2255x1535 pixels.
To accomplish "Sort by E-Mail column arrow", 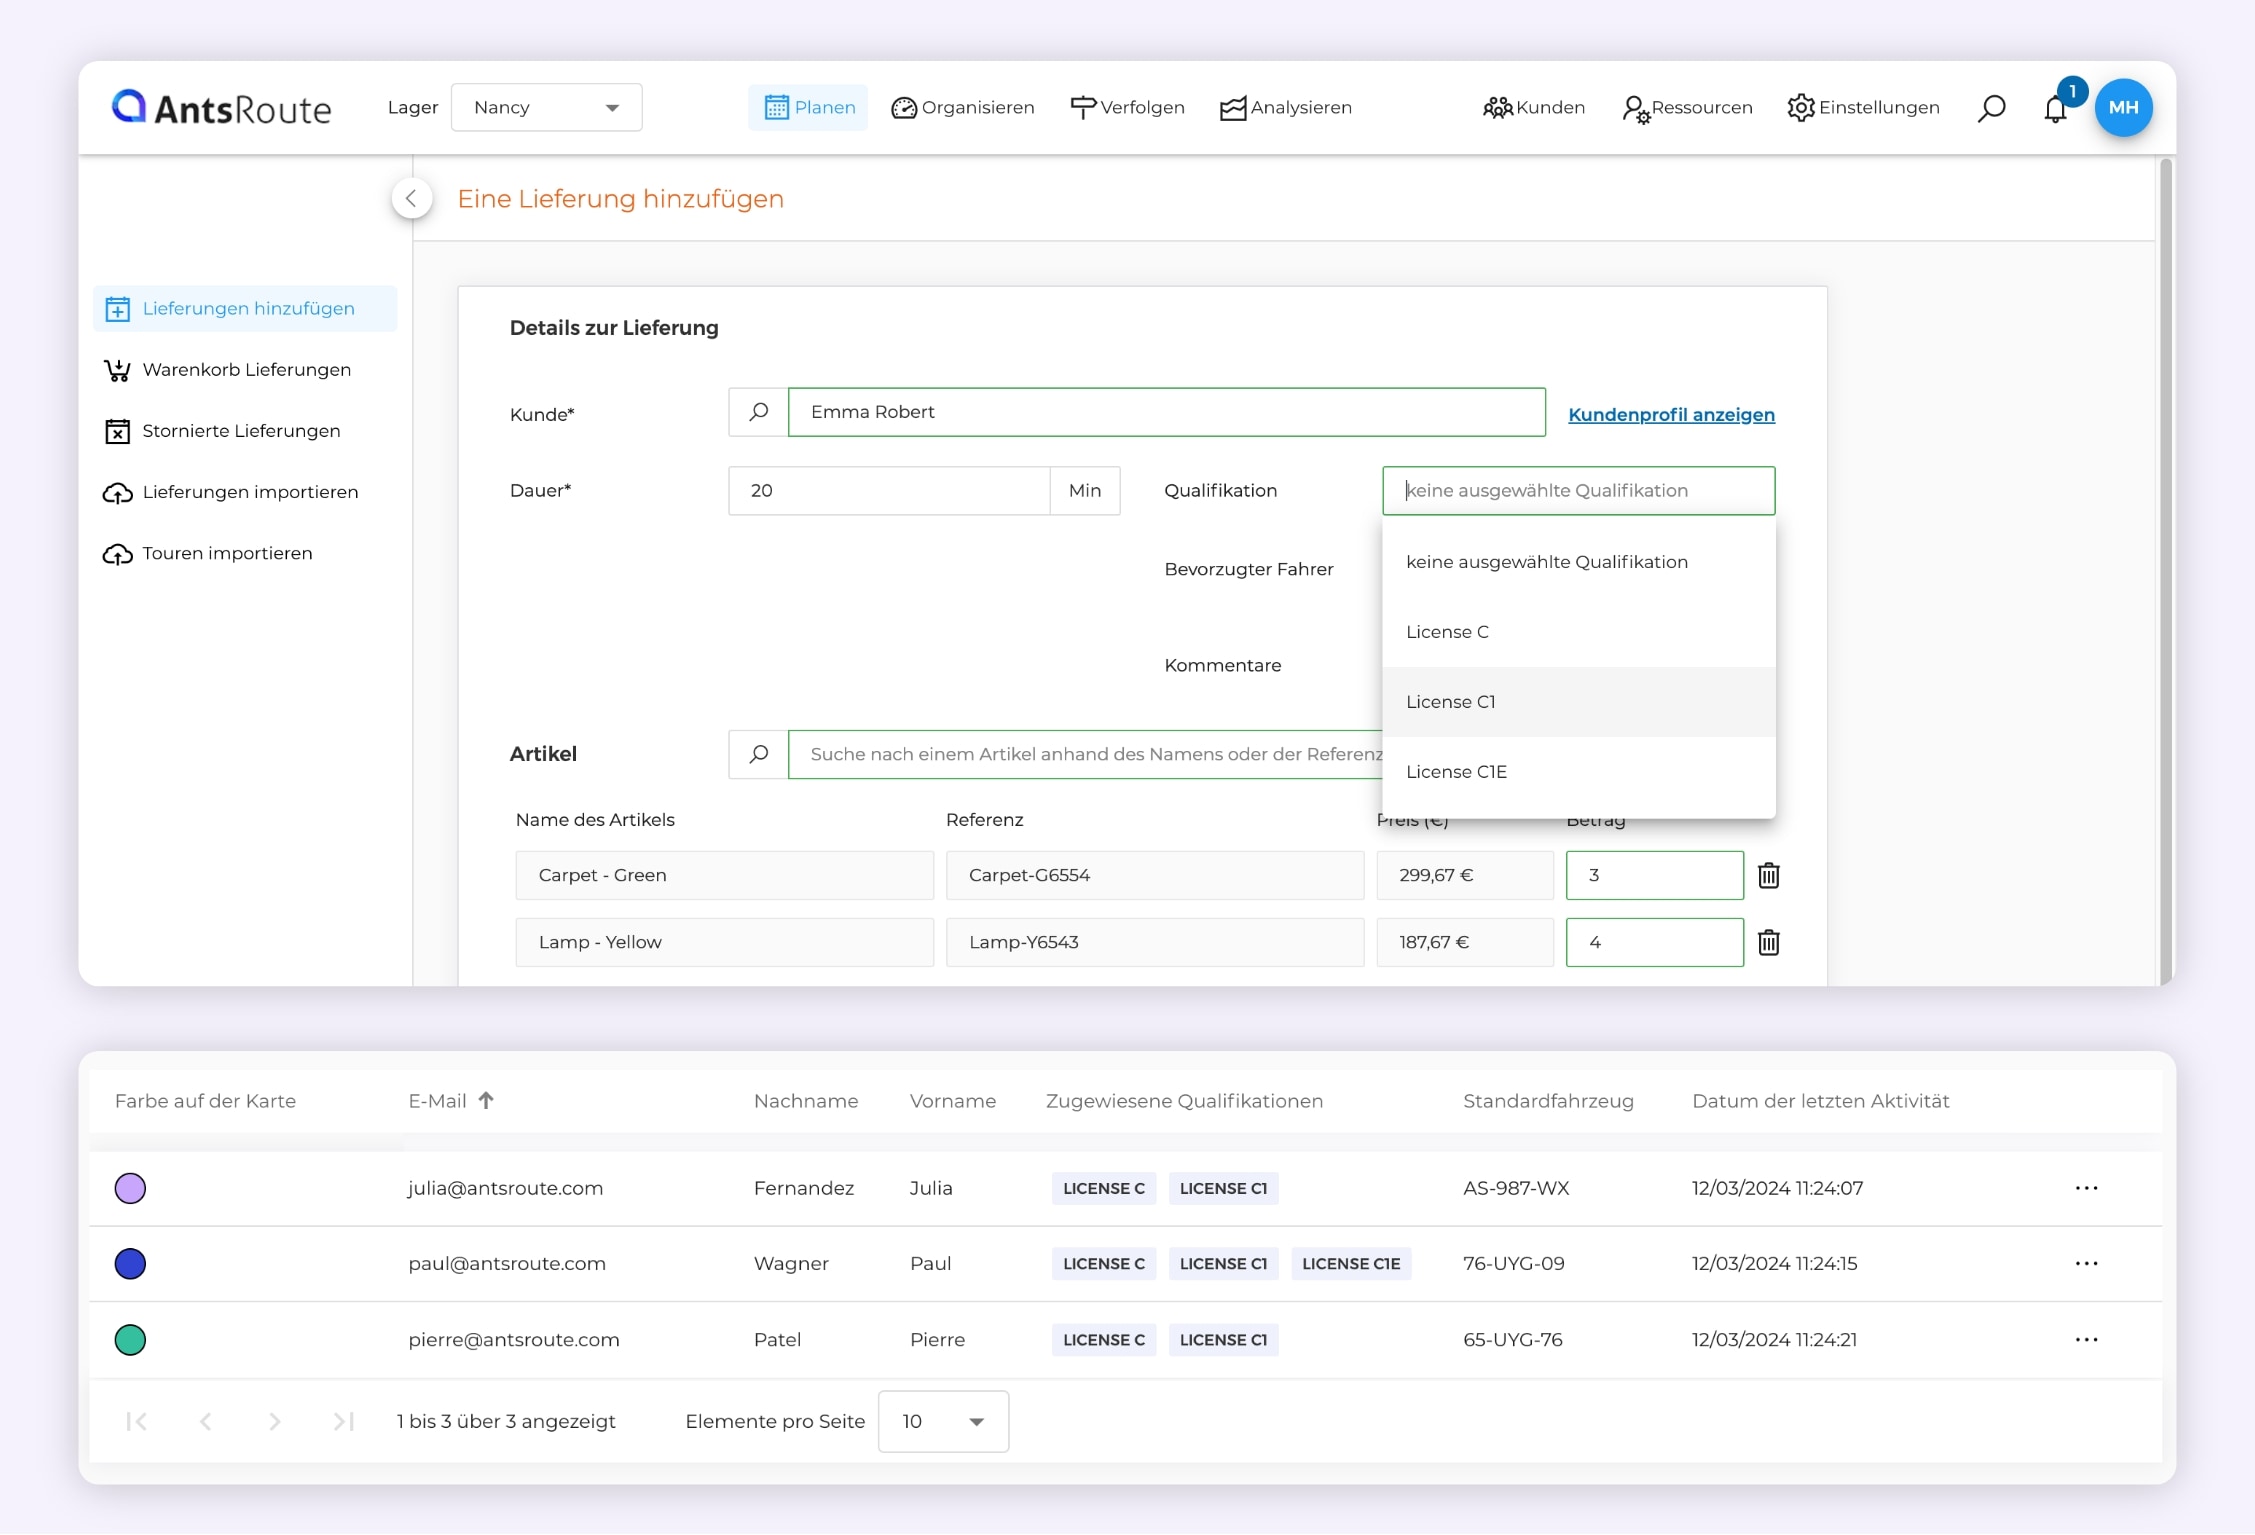I will tap(486, 1100).
